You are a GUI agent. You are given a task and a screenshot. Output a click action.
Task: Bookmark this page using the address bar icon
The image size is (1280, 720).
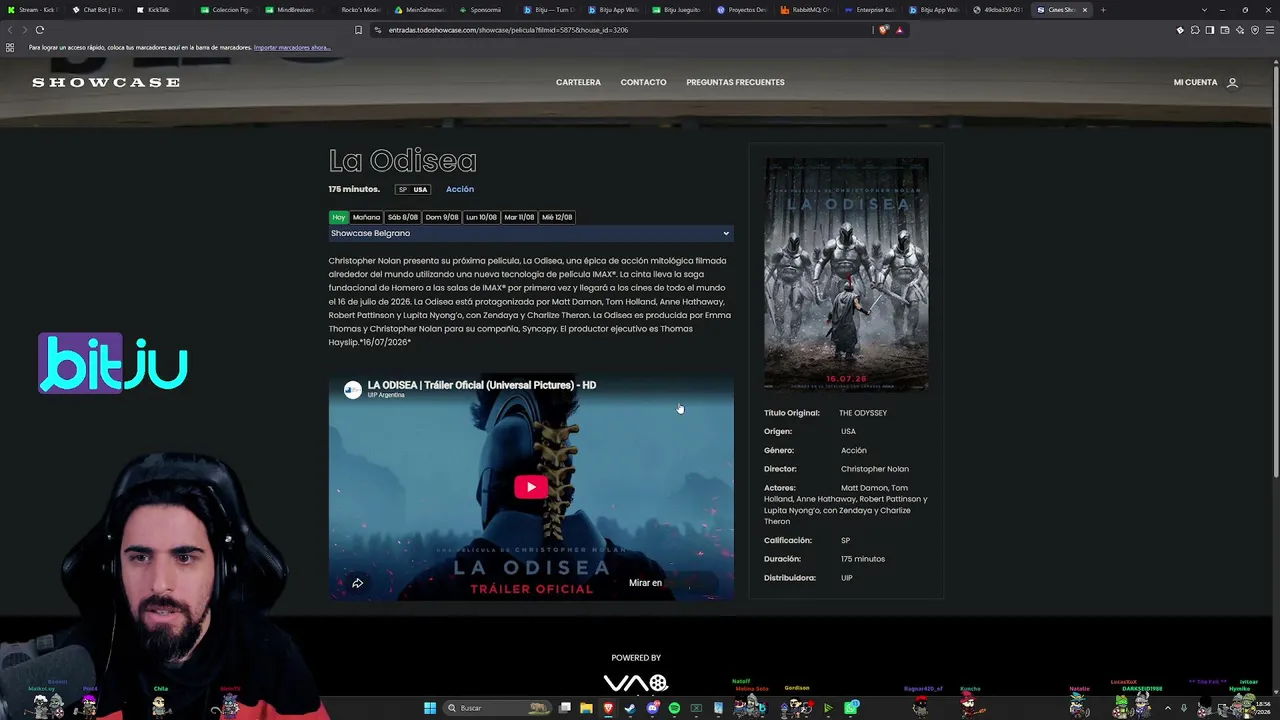coord(358,30)
